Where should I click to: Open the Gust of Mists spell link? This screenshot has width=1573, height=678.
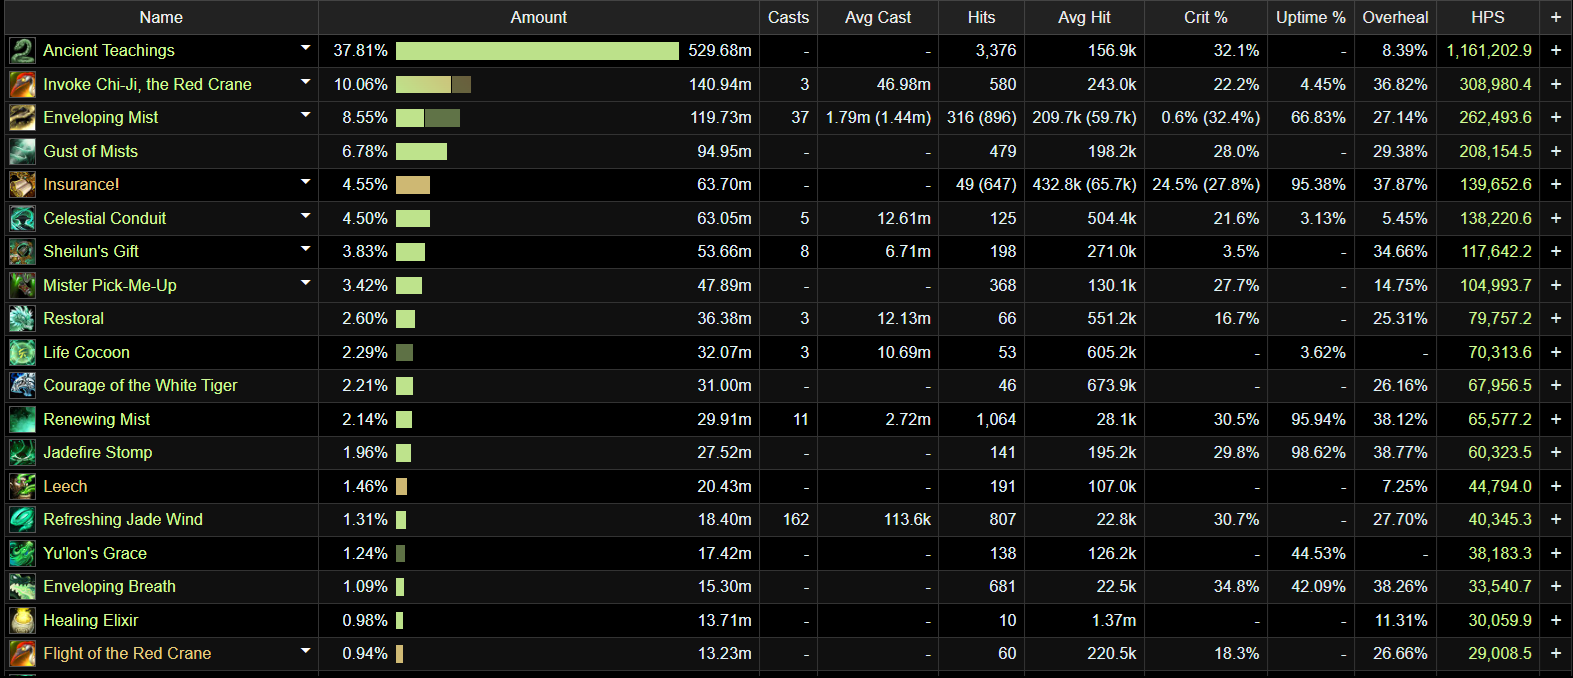(91, 151)
